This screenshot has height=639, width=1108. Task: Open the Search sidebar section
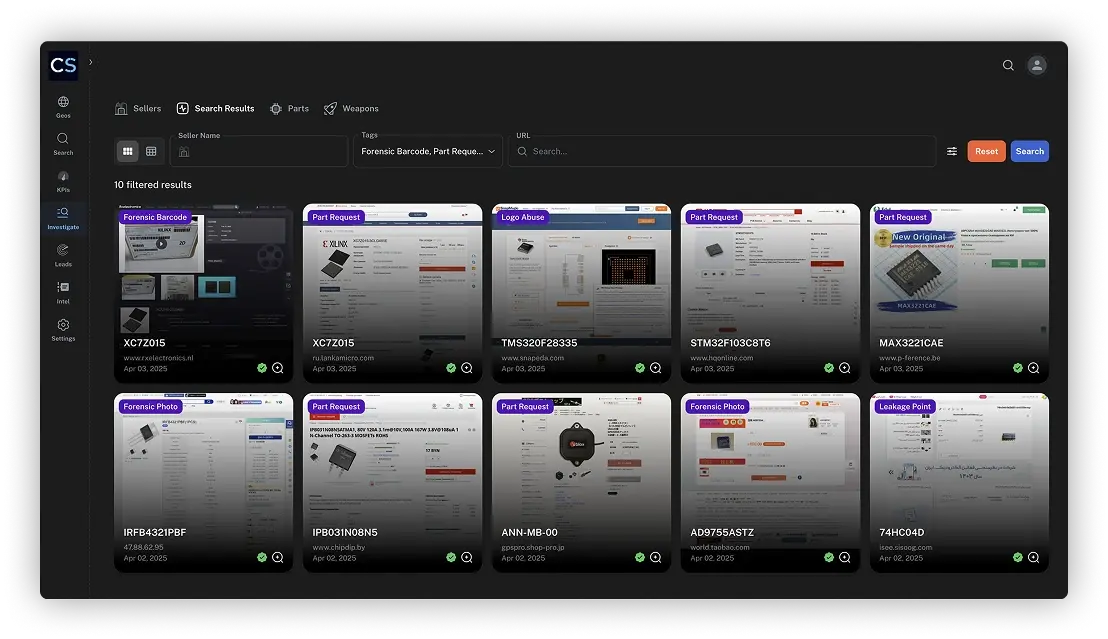[63, 143]
